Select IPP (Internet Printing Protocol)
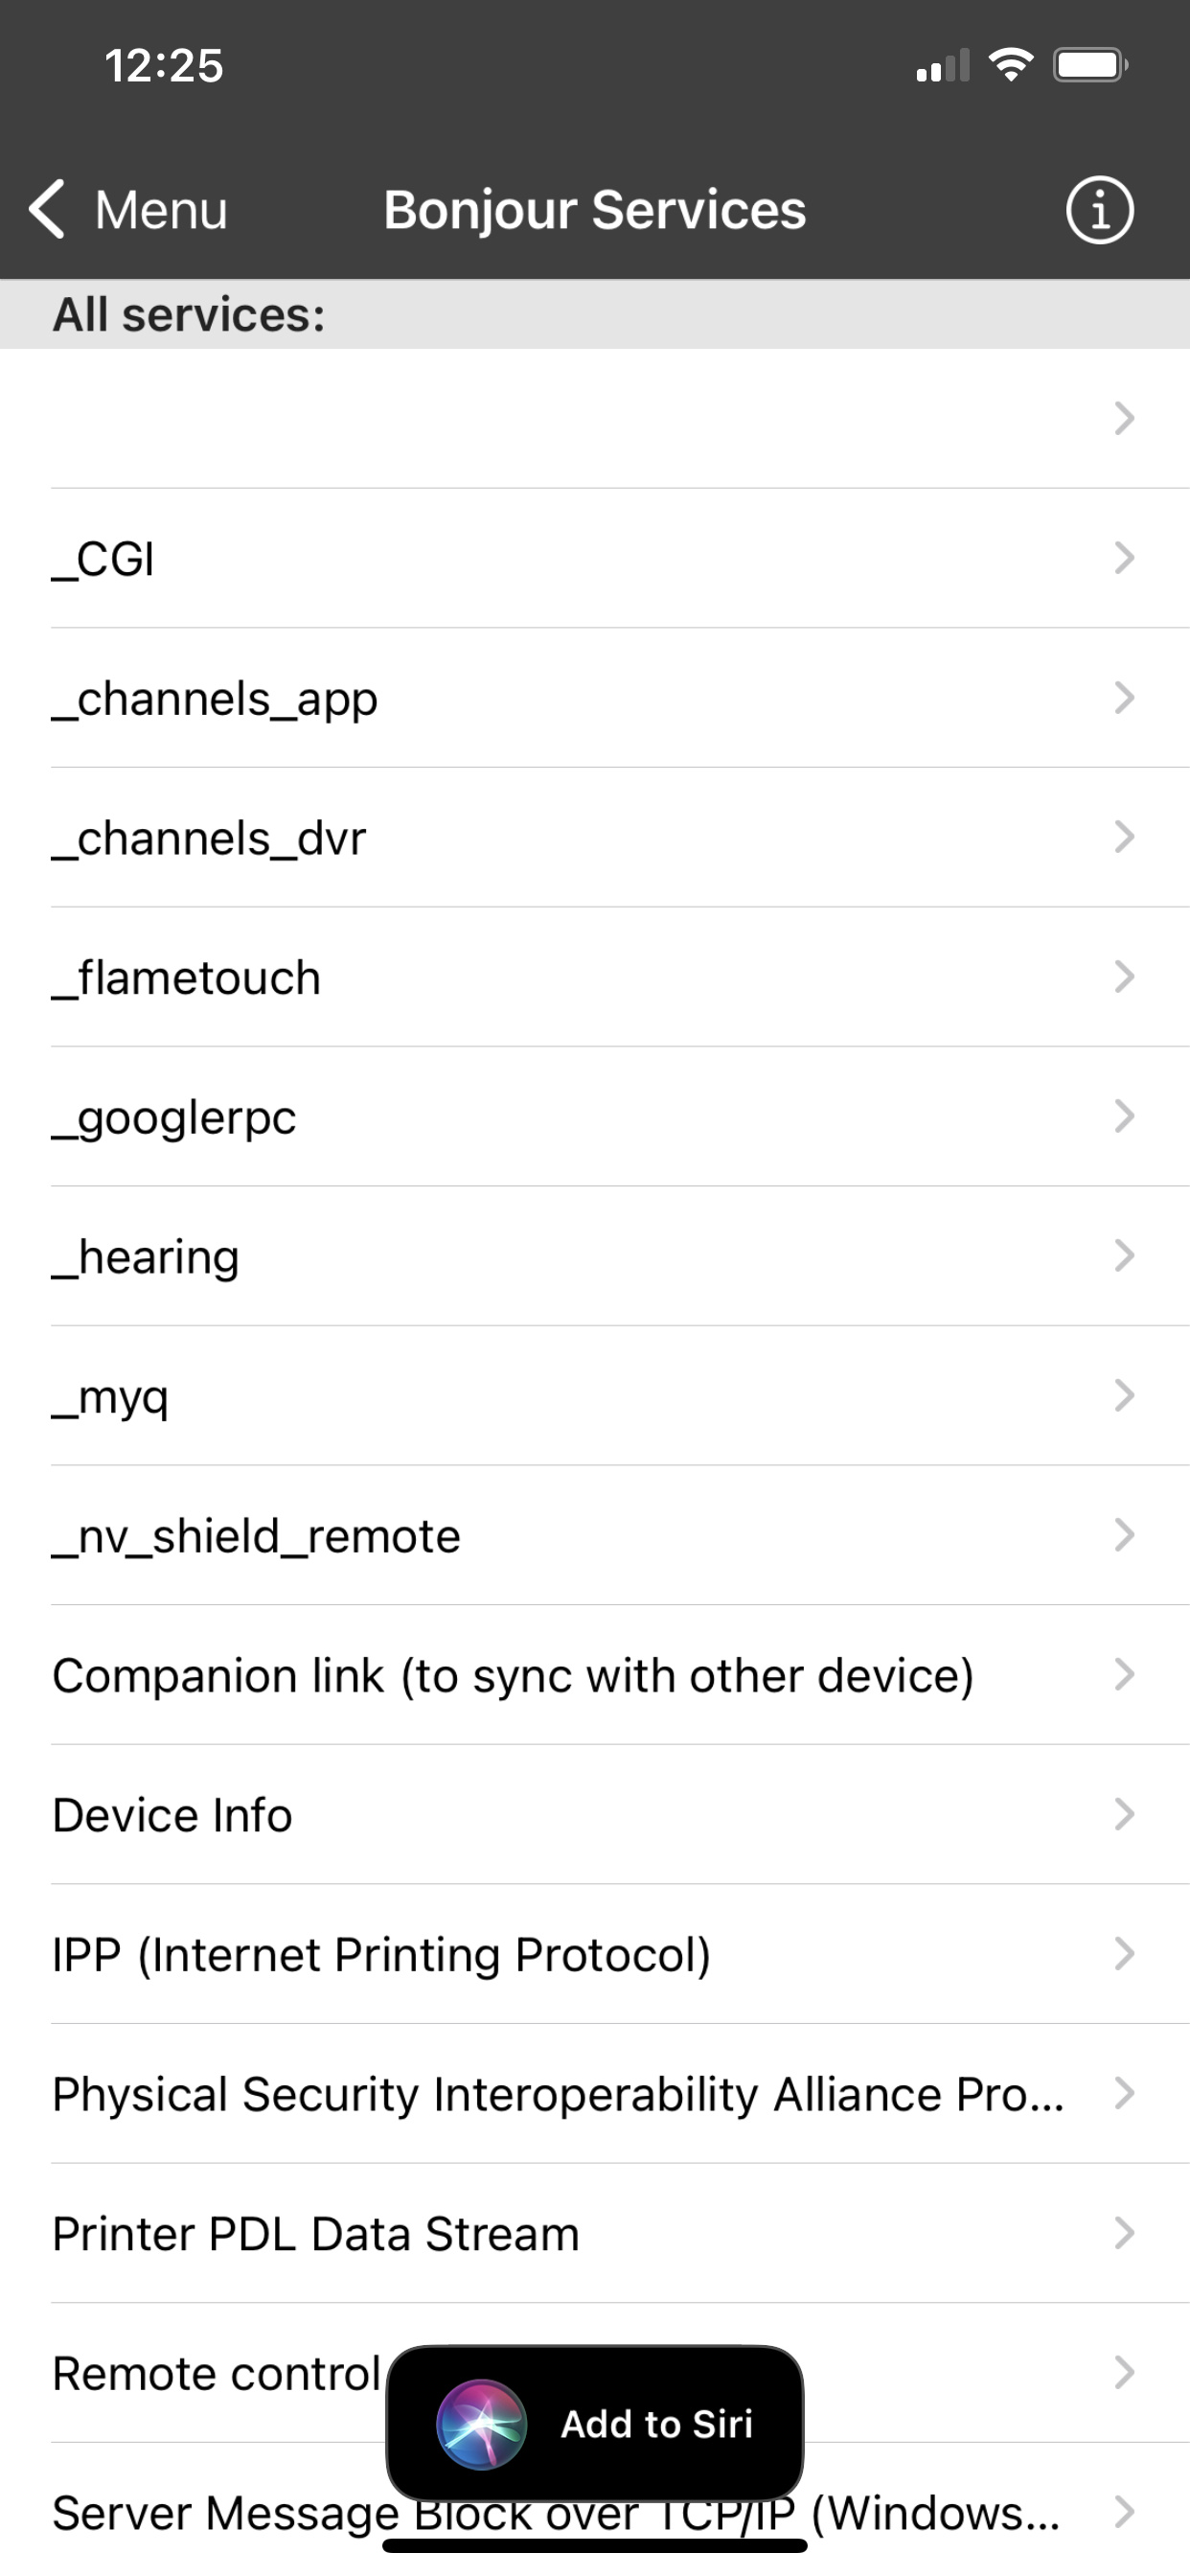This screenshot has width=1190, height=2576. [x=381, y=1954]
